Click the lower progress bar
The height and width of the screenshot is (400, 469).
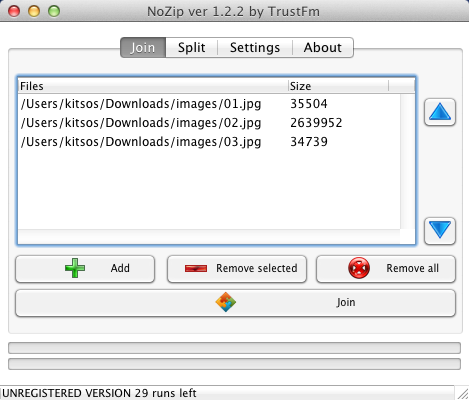[234, 364]
